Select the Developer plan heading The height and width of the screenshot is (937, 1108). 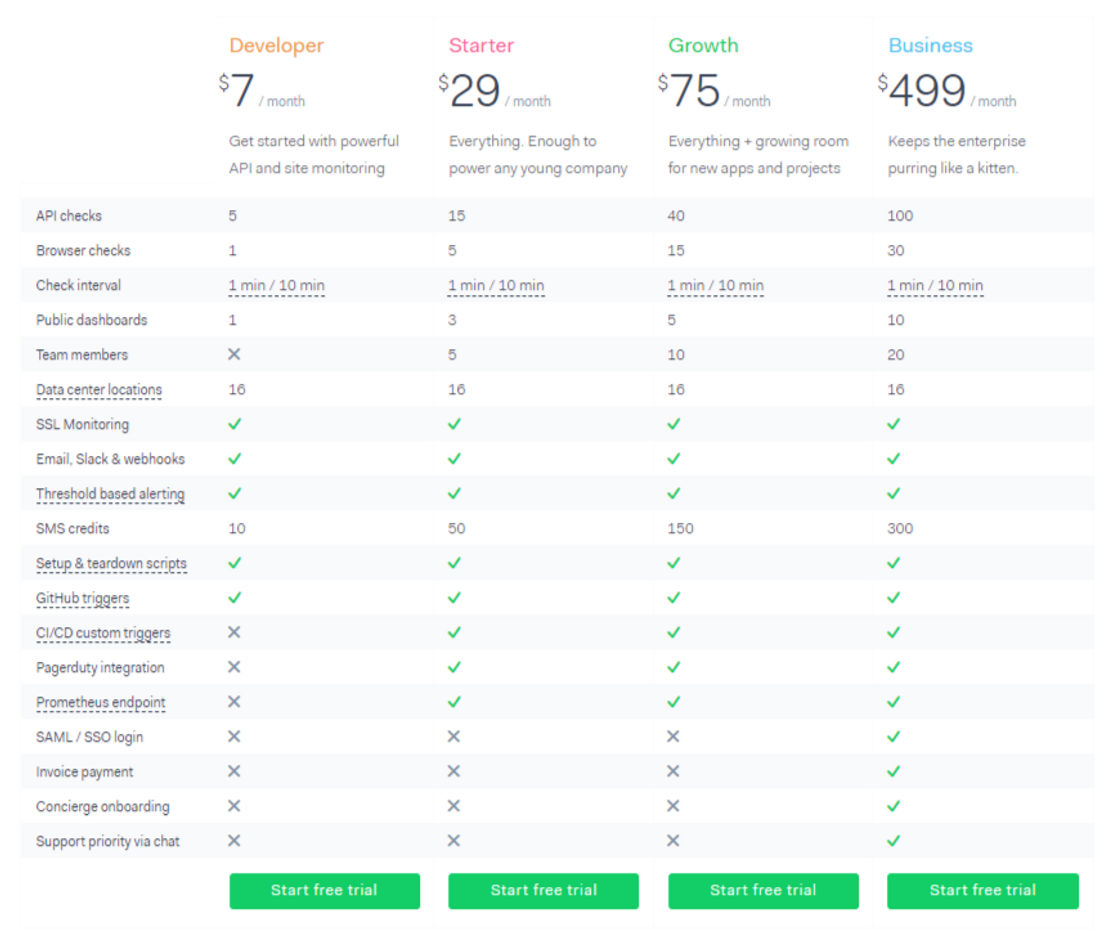click(276, 45)
